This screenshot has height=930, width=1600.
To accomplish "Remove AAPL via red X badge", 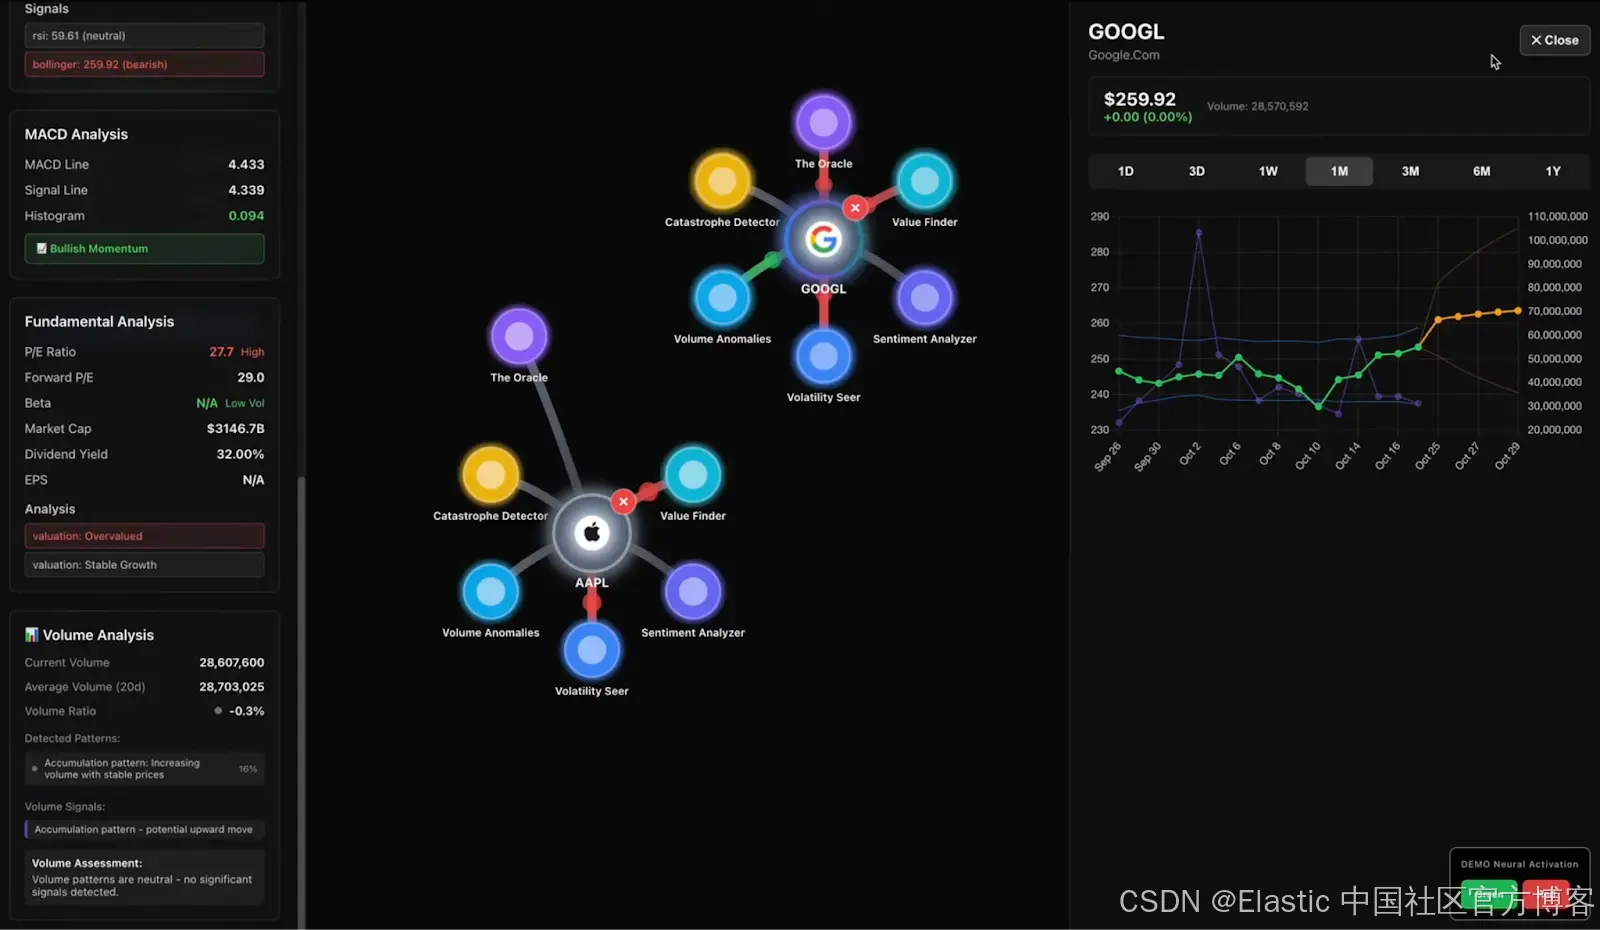I will (623, 502).
